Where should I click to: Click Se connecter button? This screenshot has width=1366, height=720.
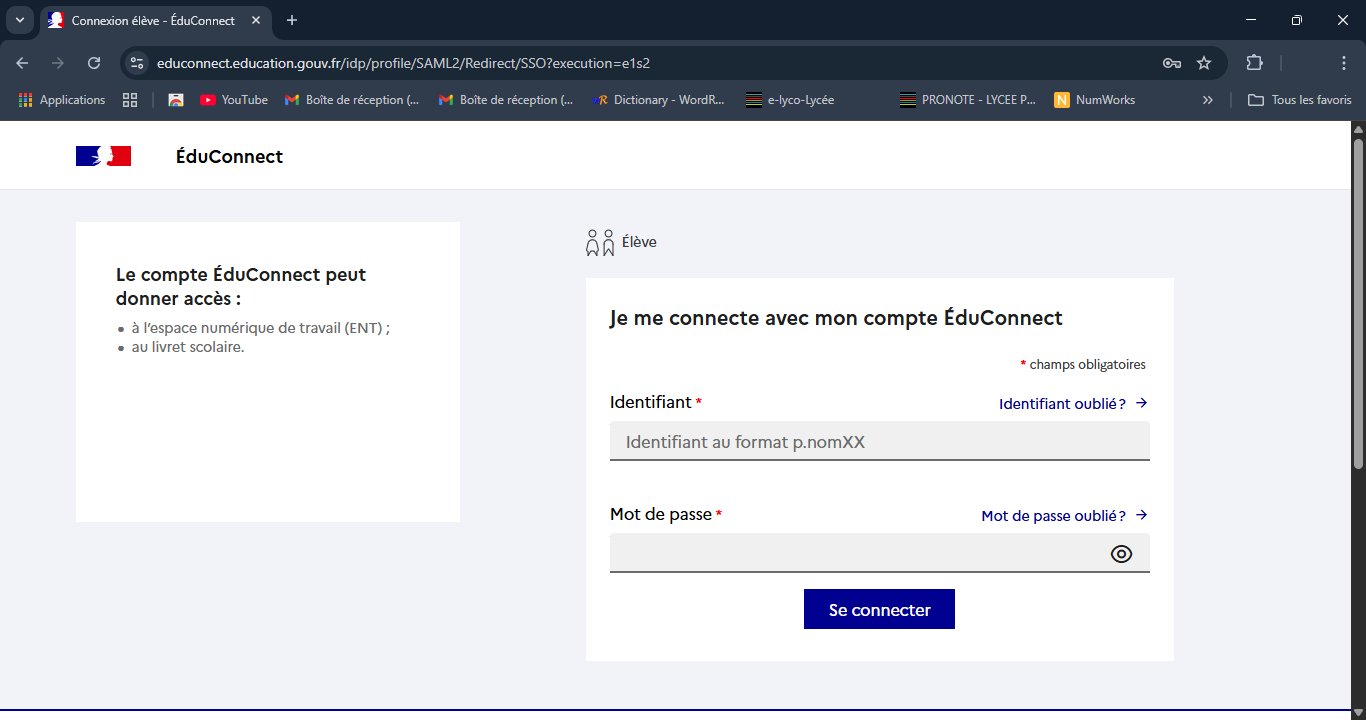point(879,610)
